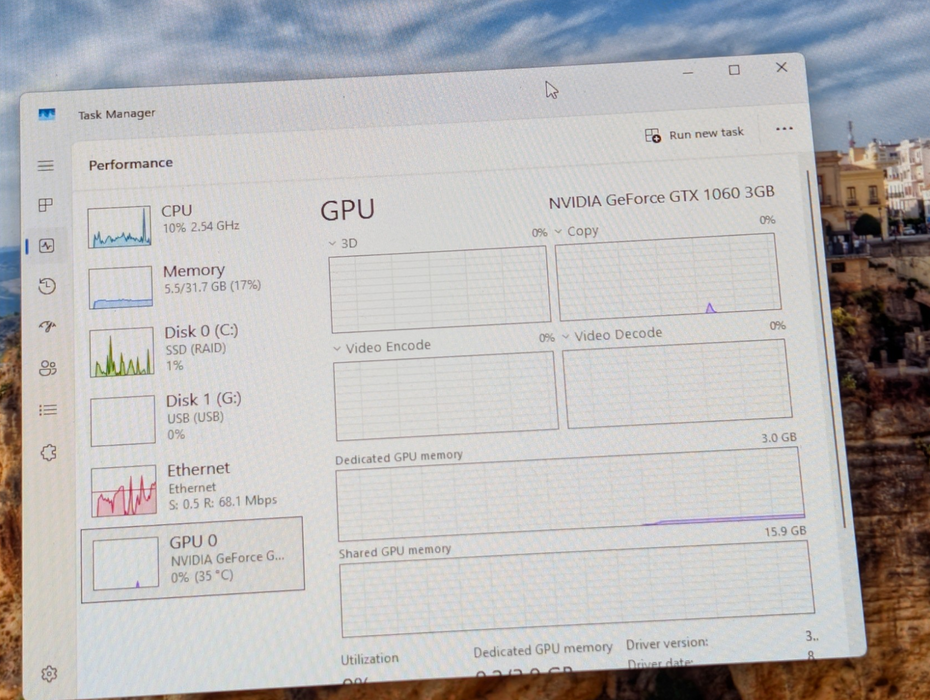Select the GPU 0 performance item

[x=193, y=560]
